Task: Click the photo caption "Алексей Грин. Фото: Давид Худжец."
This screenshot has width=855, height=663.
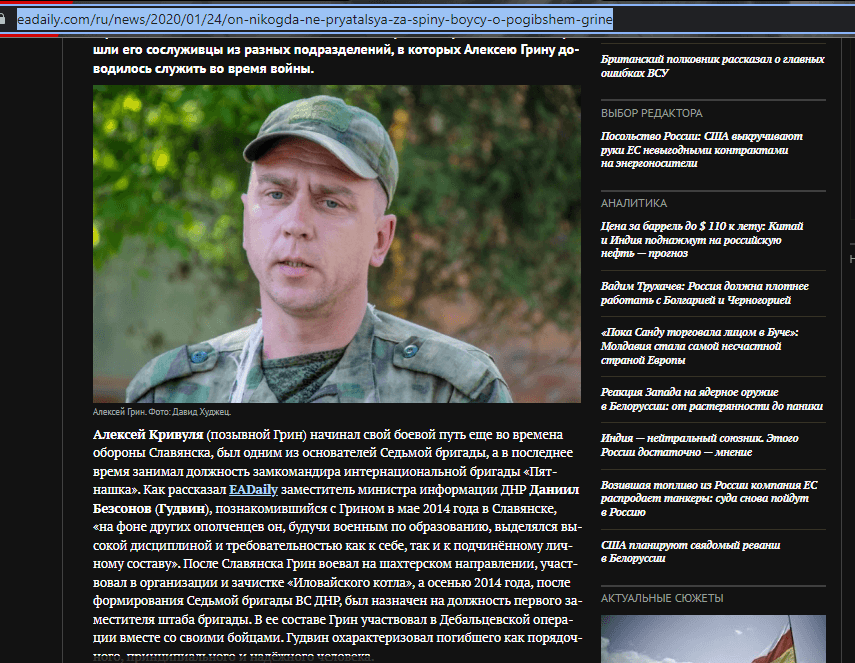Action: click(162, 412)
